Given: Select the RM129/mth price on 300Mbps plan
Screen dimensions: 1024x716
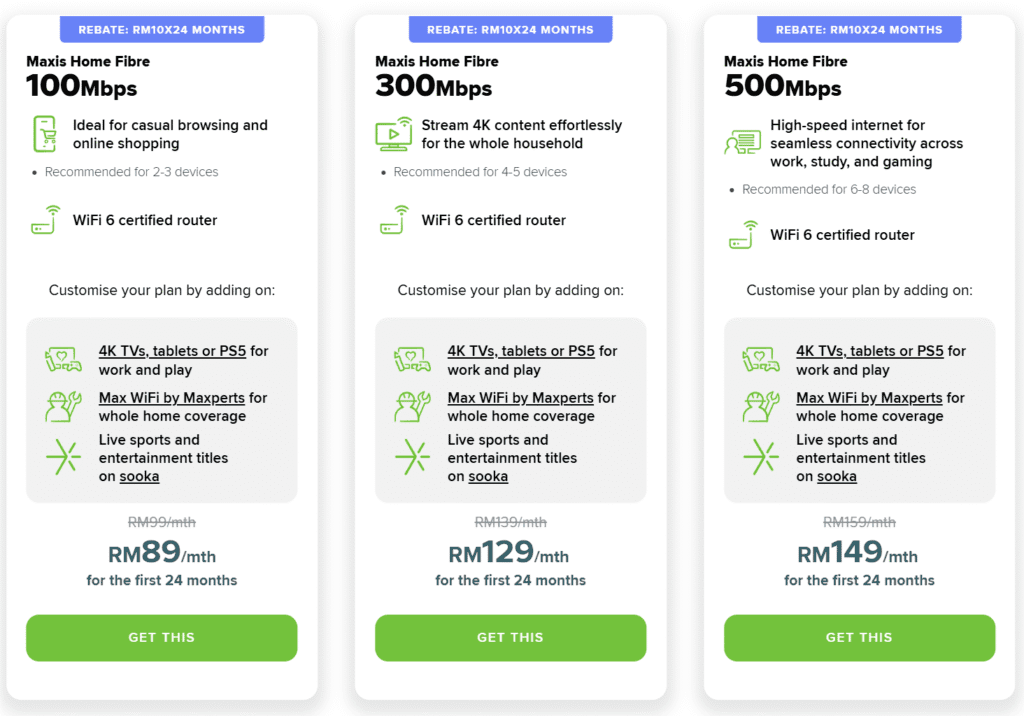Looking at the screenshot, I should [510, 551].
